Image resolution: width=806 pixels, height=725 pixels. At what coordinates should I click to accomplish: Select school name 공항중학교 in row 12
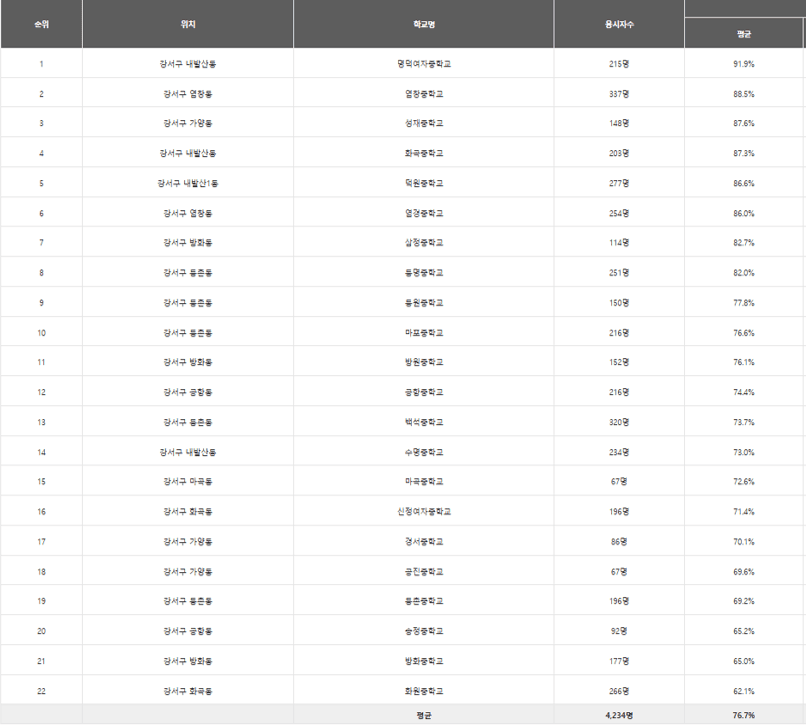pyautogui.click(x=424, y=392)
